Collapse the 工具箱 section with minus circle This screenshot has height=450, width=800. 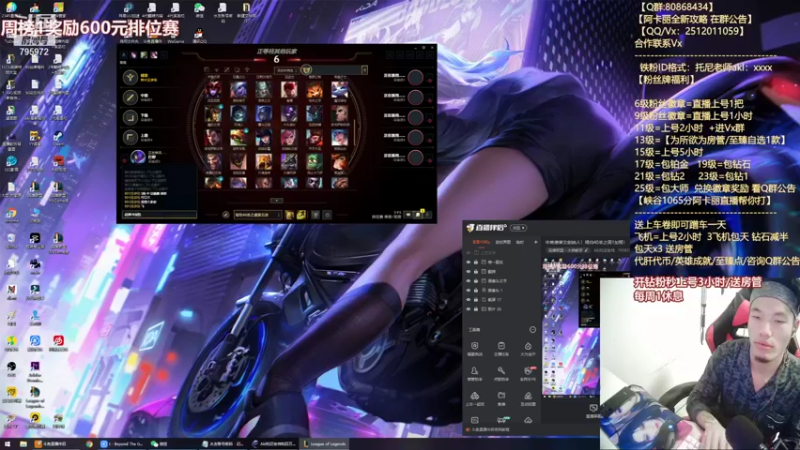point(533,330)
